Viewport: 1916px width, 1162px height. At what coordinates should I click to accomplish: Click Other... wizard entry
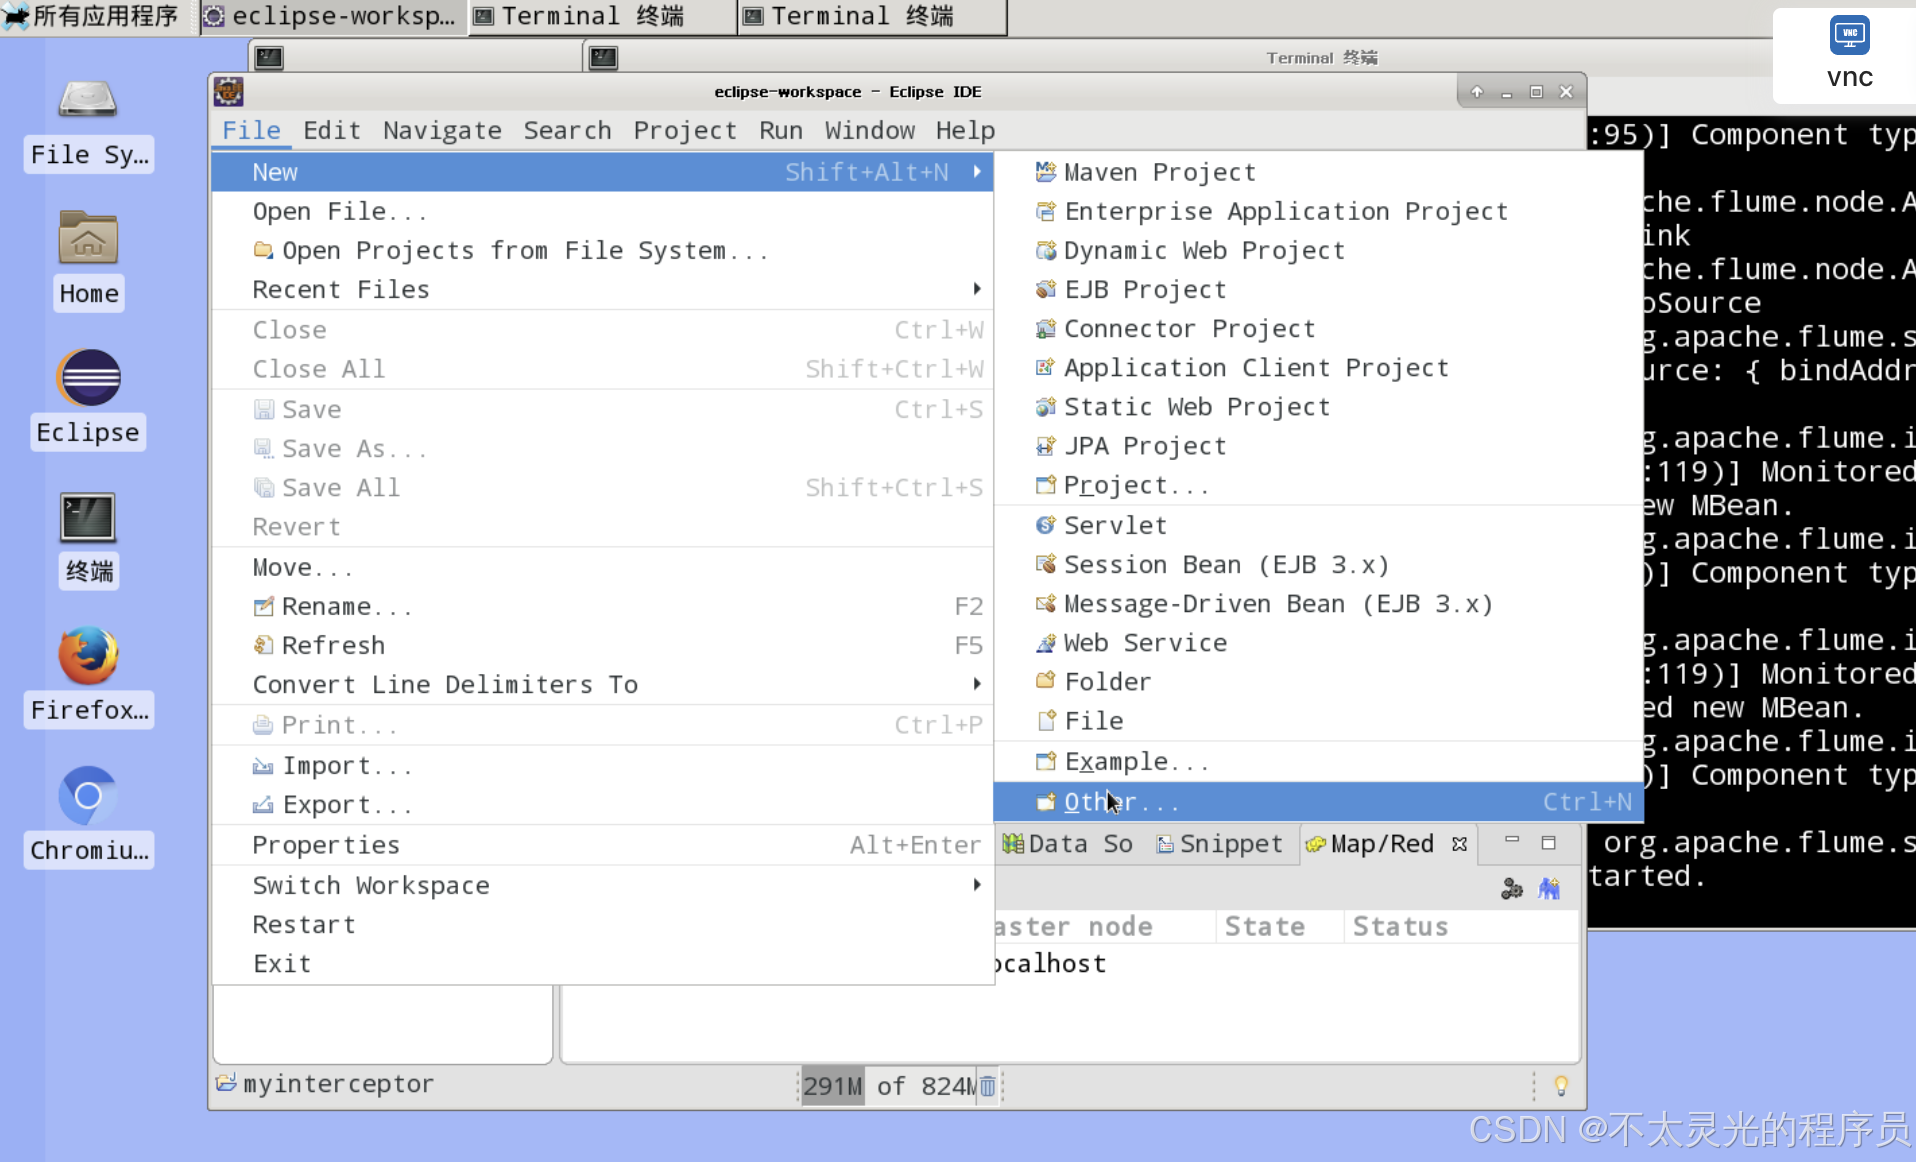tap(1318, 801)
